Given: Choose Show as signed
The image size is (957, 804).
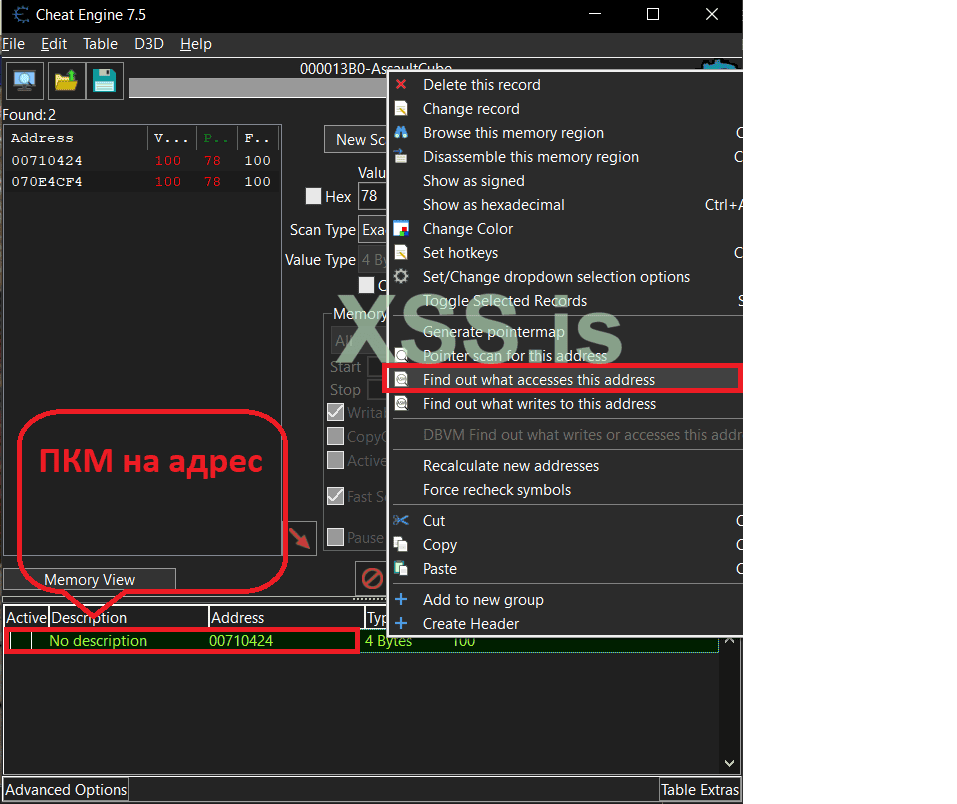Looking at the screenshot, I should point(565,181).
